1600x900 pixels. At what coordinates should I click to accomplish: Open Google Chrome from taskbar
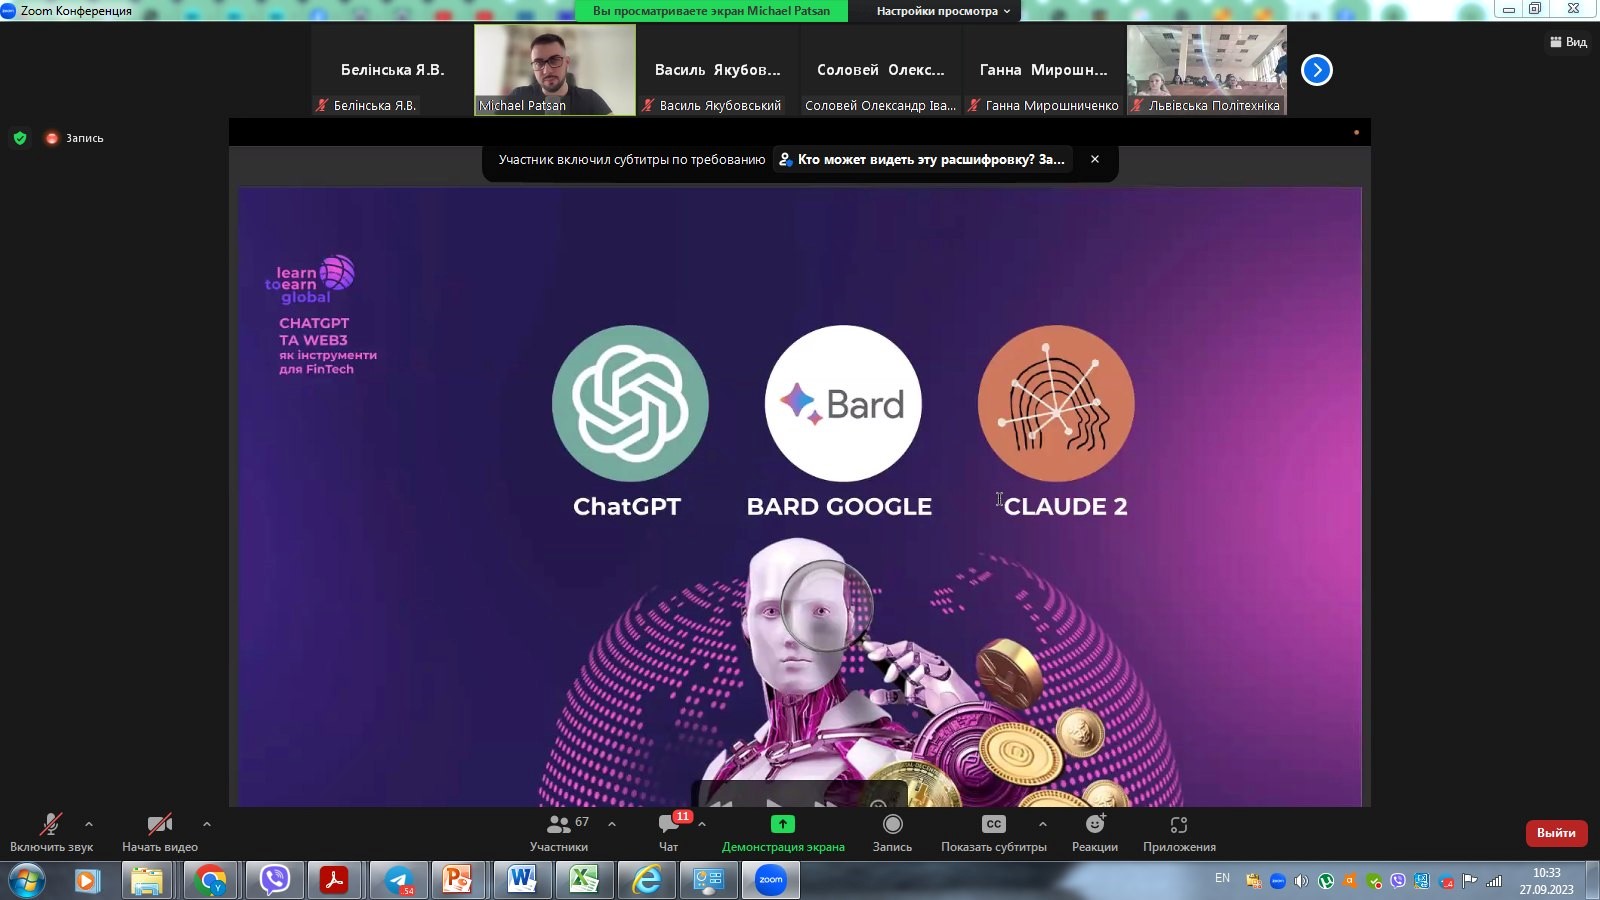[x=211, y=881]
